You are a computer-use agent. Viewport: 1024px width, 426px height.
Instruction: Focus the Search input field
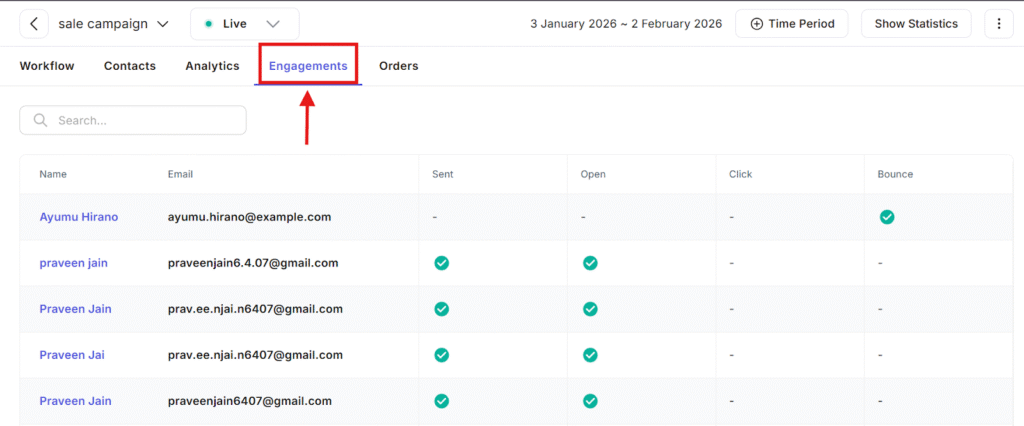coord(145,120)
